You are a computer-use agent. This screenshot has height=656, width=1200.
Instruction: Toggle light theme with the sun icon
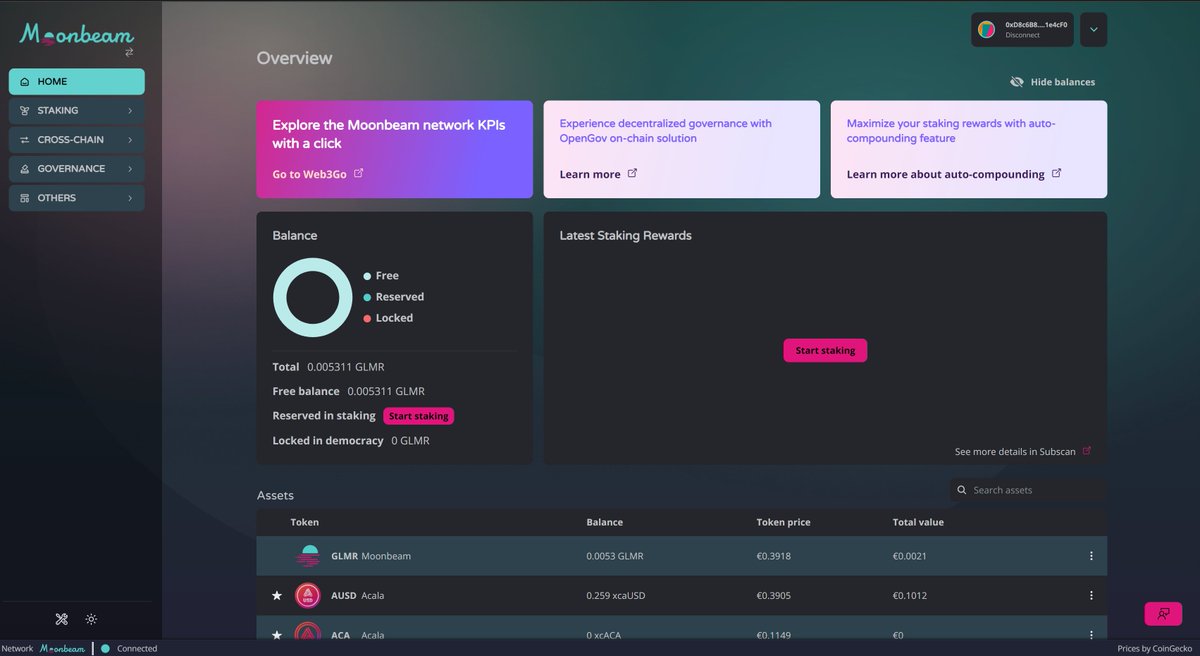click(91, 619)
